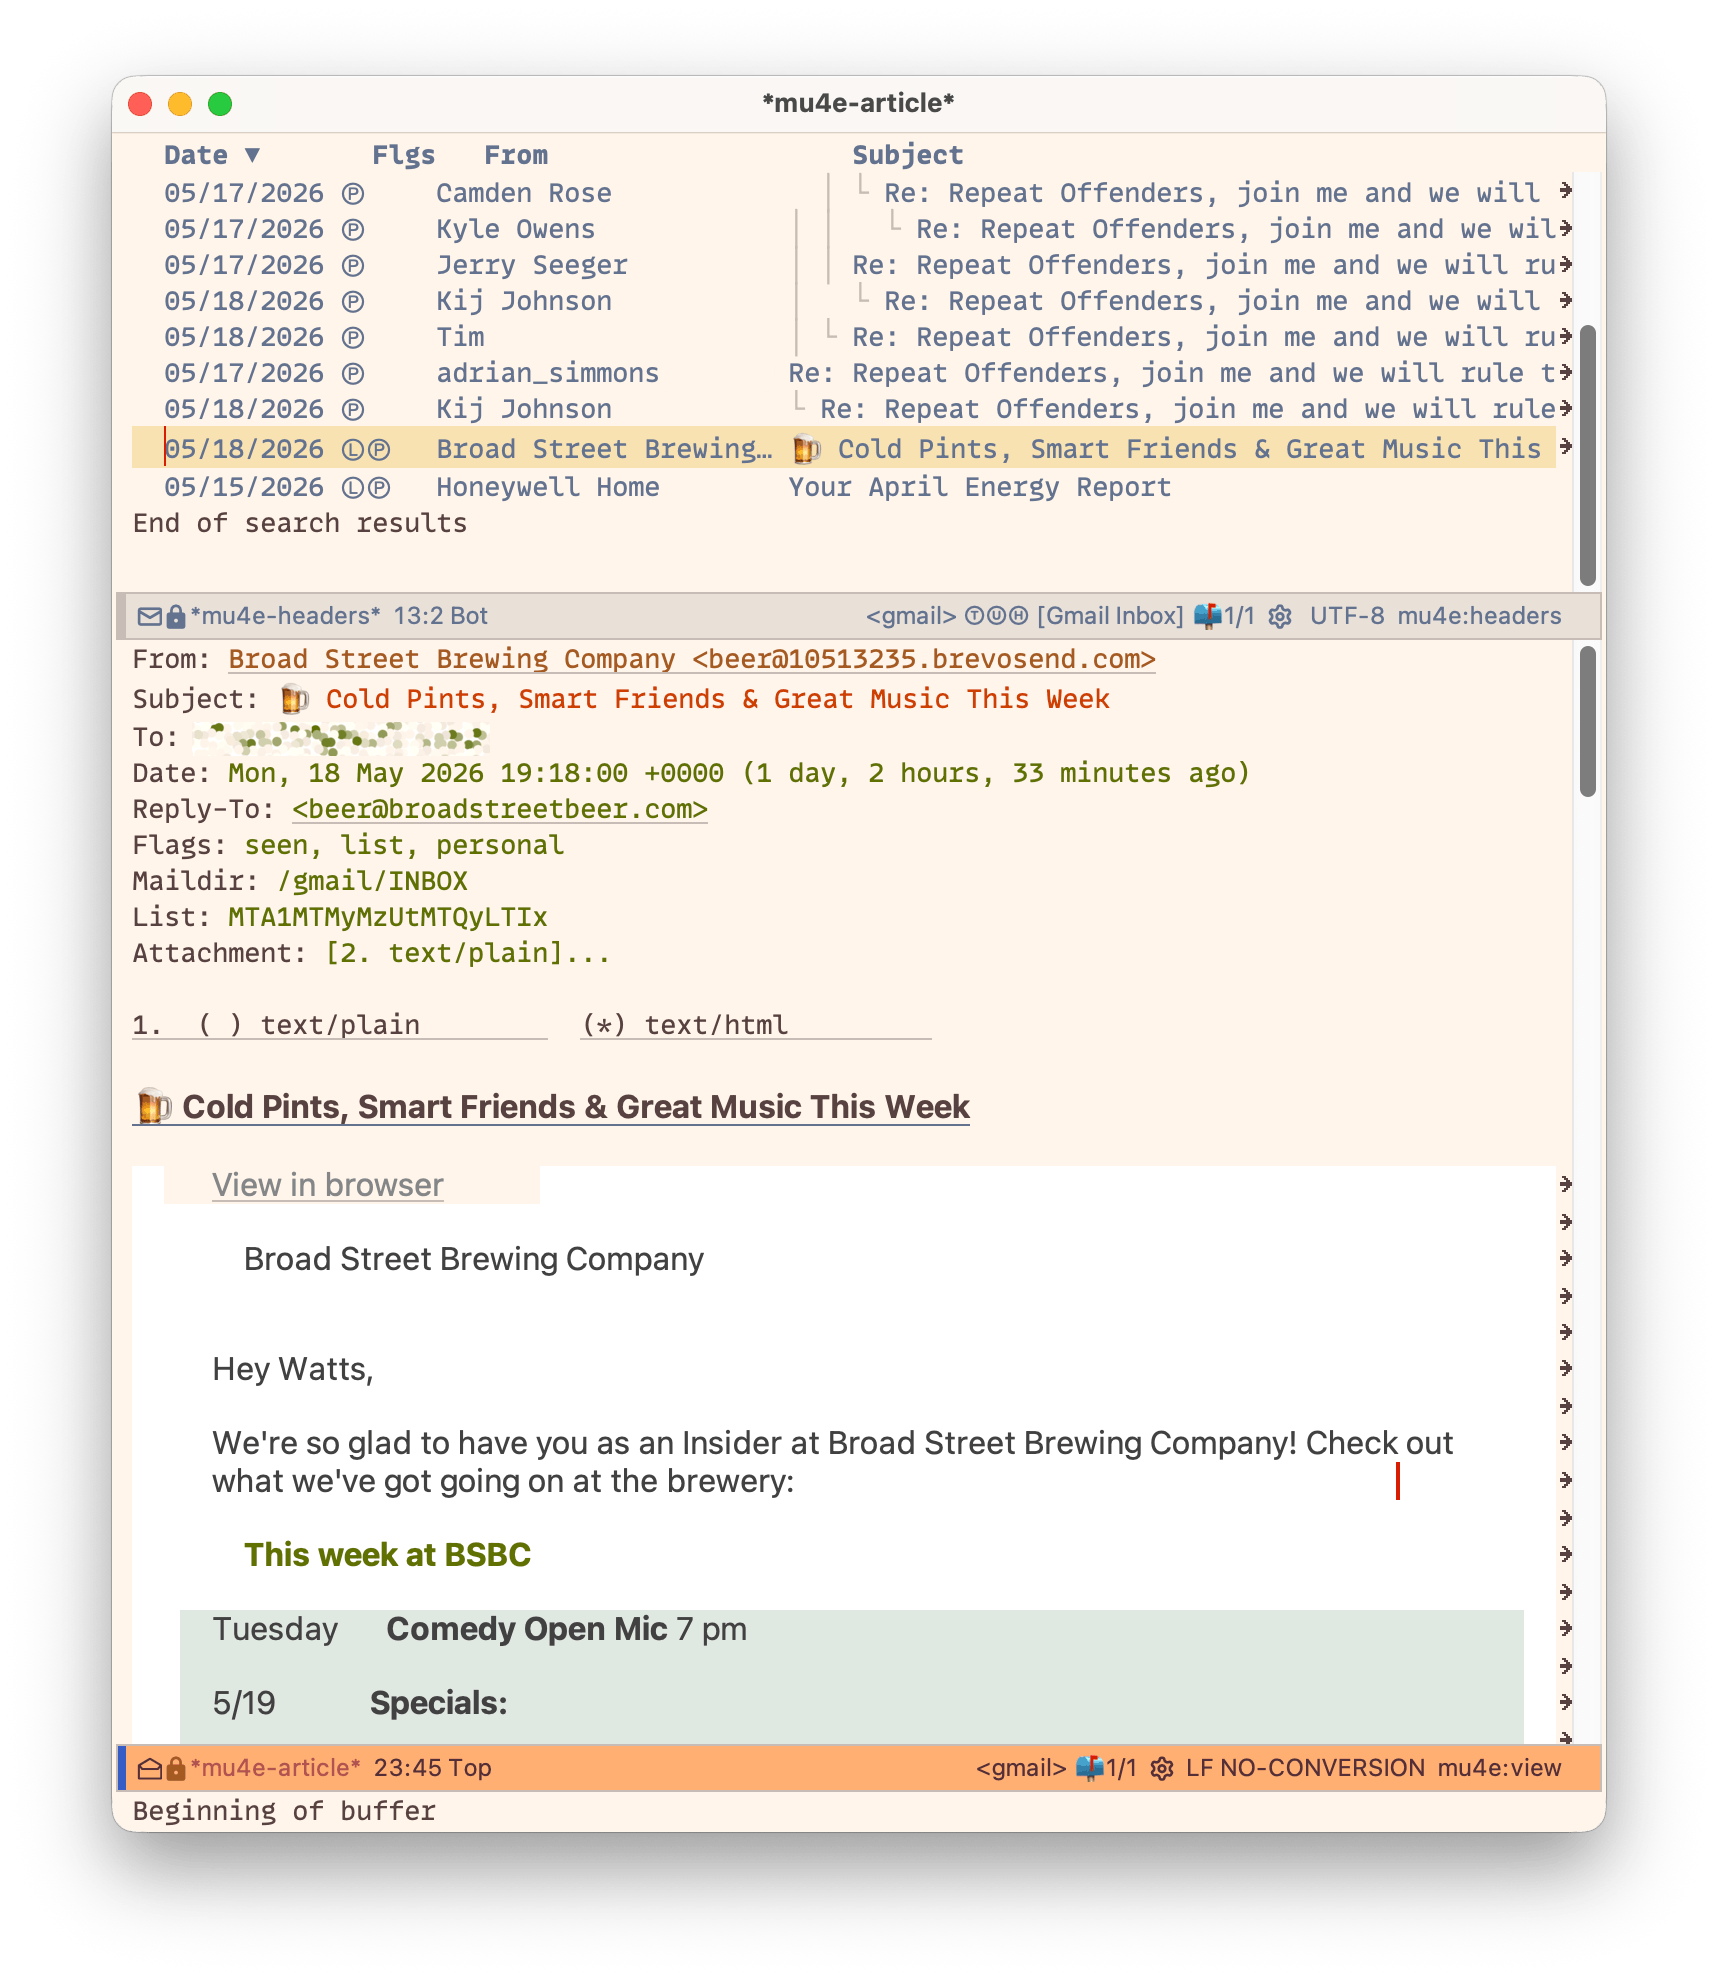Click the list/personal flag icons on Broad Street Brewing row
The width and height of the screenshot is (1718, 1980).
pyautogui.click(x=365, y=449)
